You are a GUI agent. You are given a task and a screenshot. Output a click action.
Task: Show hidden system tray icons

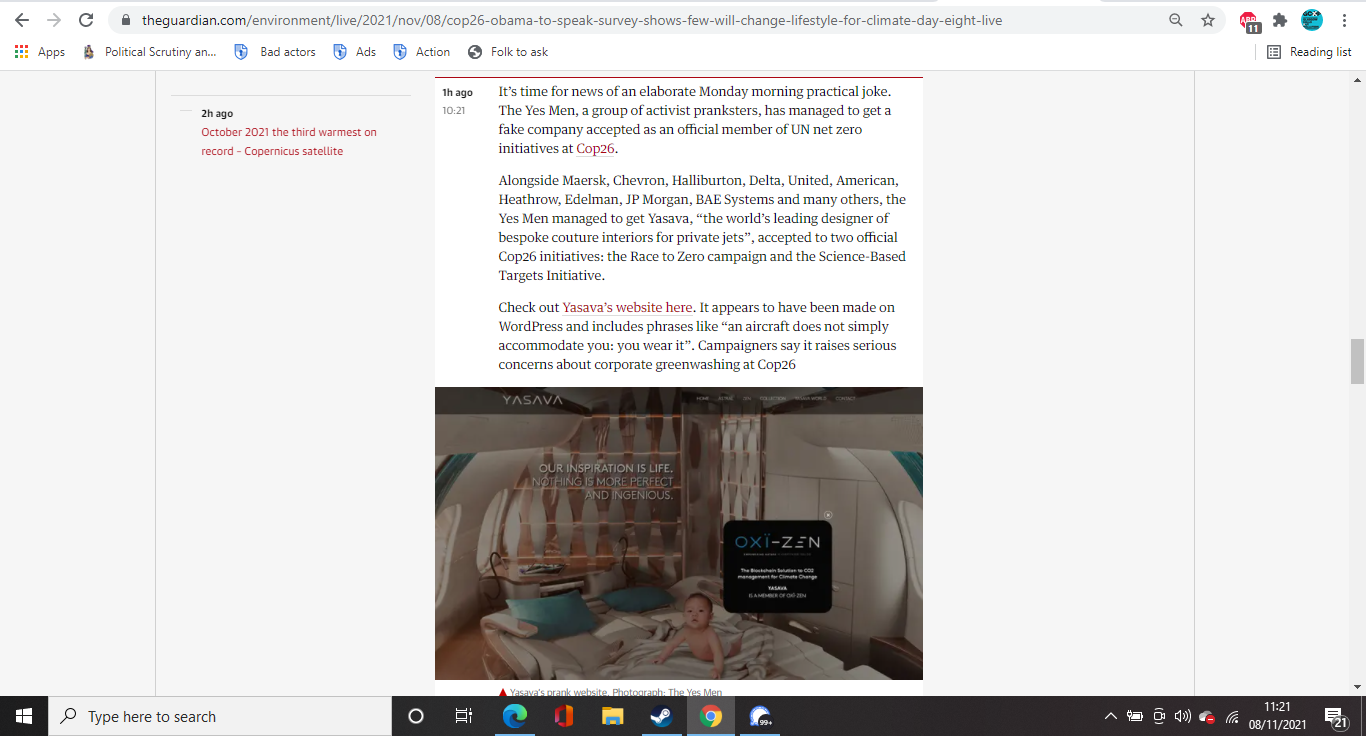click(x=1111, y=716)
